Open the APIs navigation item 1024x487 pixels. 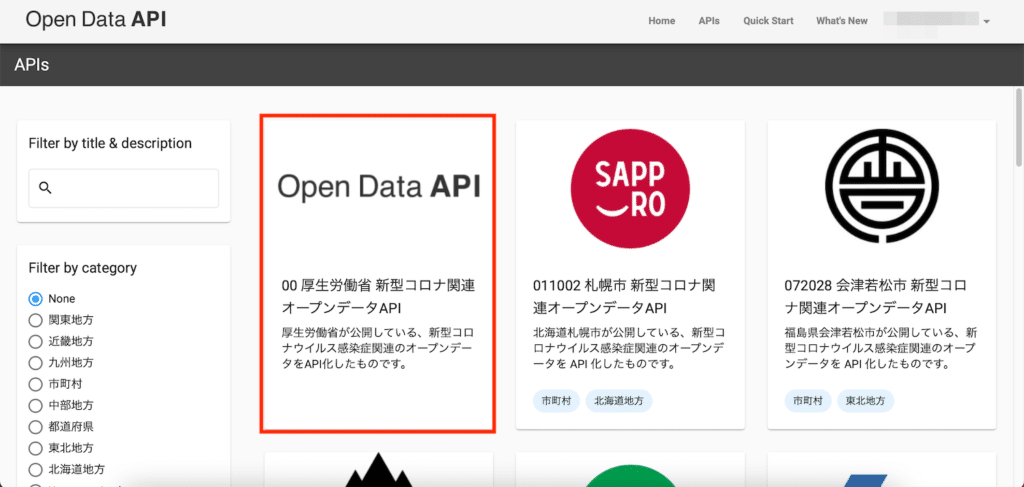click(x=709, y=21)
